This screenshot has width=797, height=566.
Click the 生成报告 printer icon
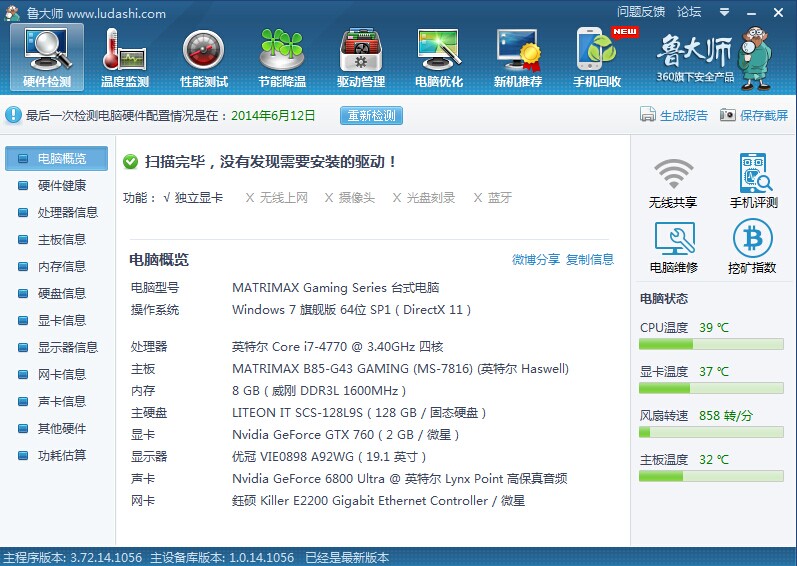(648, 115)
